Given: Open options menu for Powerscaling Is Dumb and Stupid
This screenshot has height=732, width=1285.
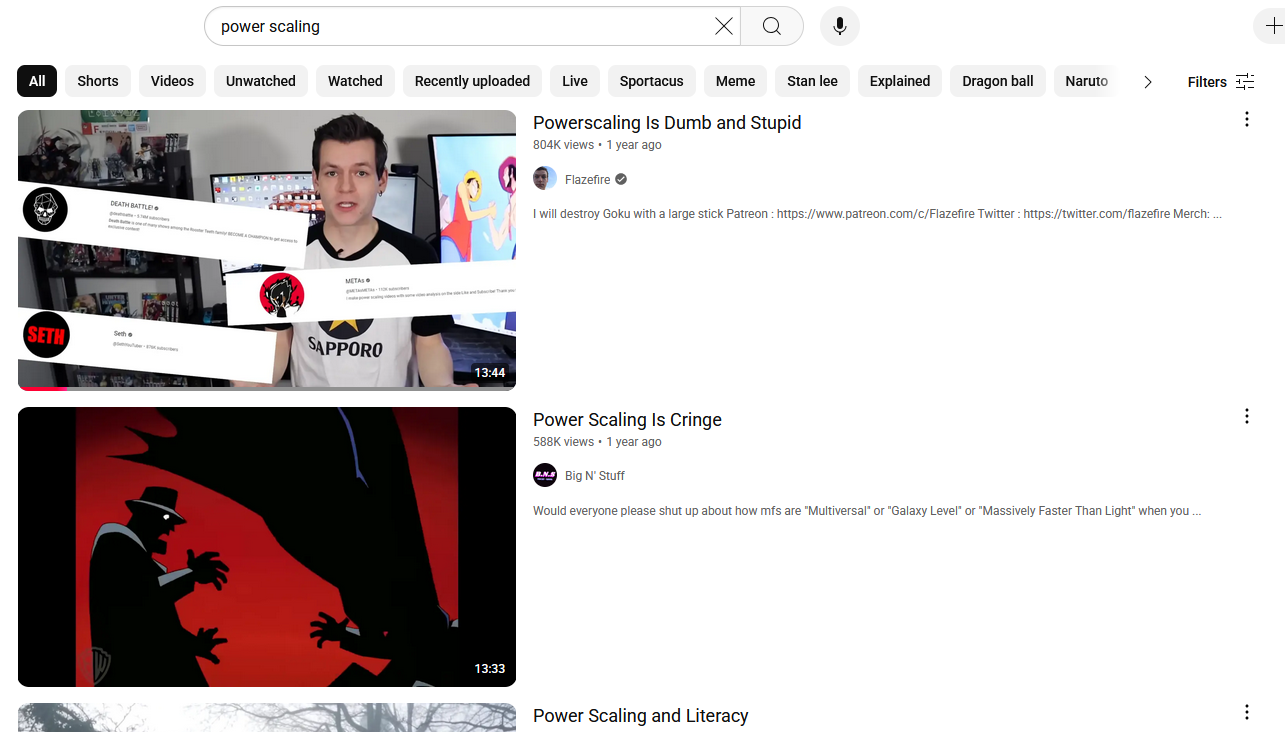Looking at the screenshot, I should coord(1247,120).
